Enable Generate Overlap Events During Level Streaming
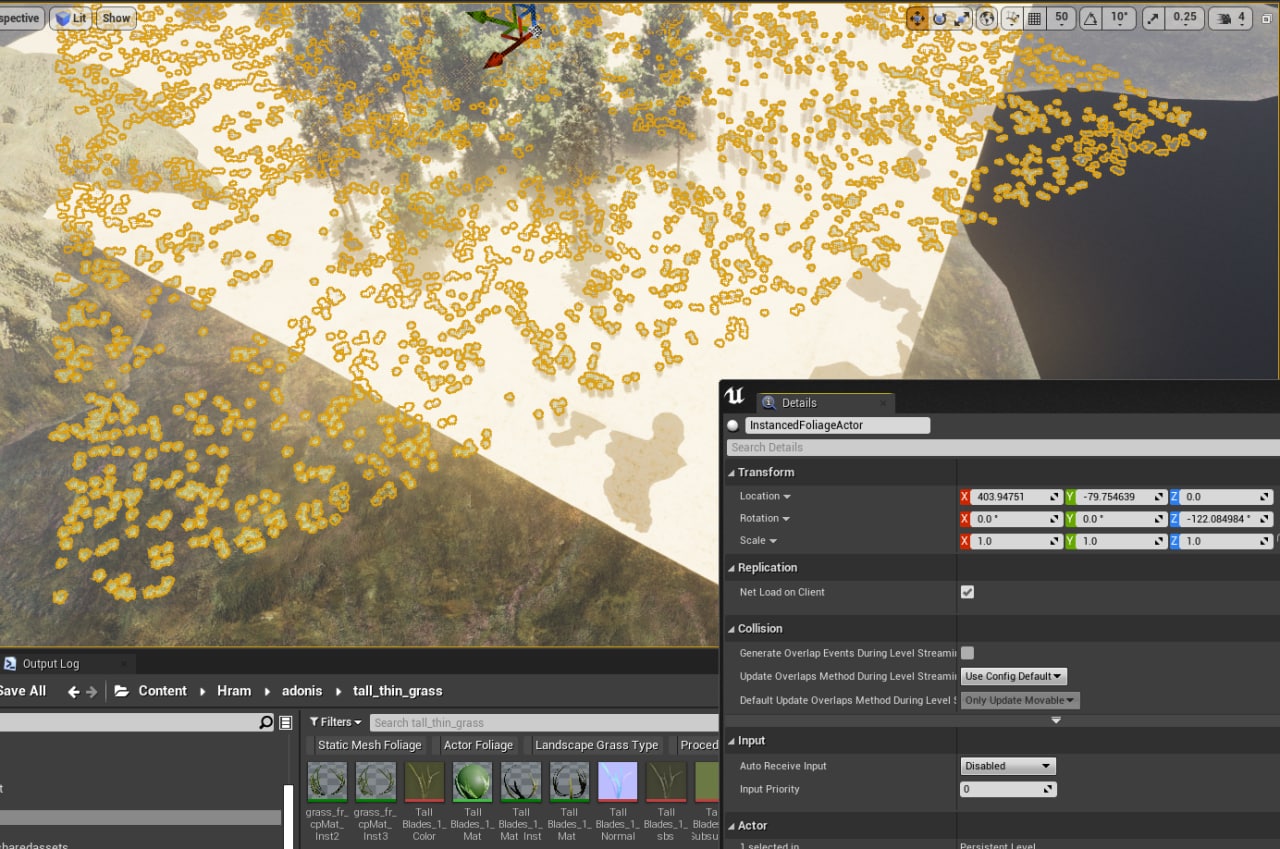 (x=967, y=653)
